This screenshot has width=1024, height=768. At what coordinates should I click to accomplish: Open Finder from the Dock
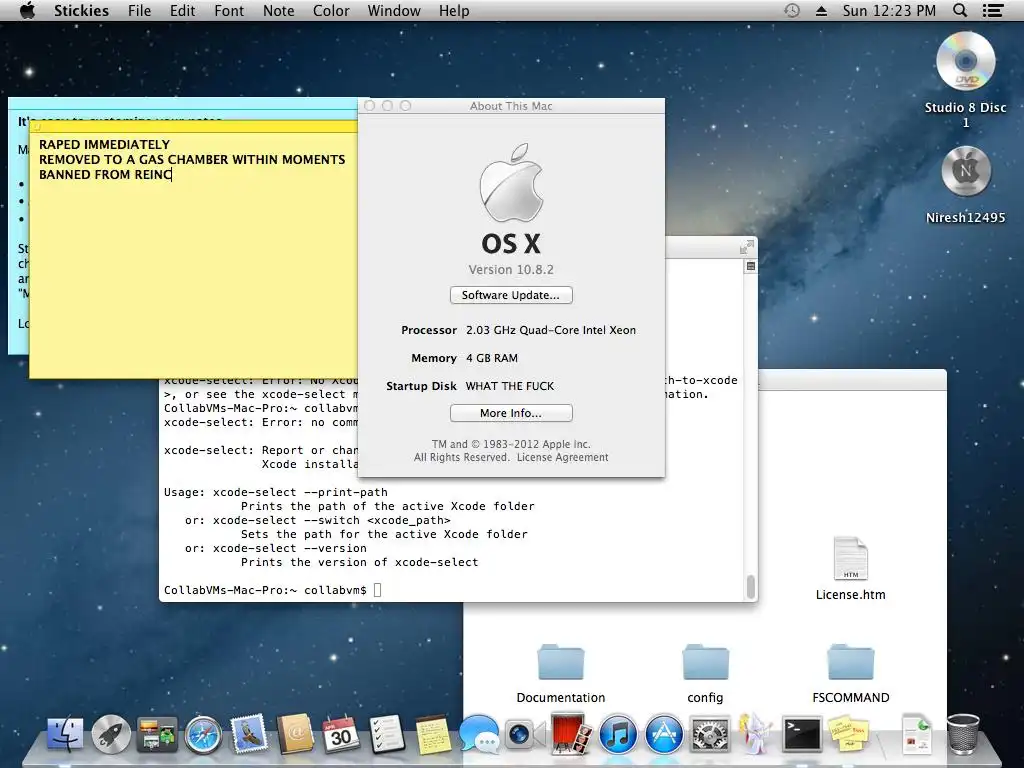pos(65,734)
